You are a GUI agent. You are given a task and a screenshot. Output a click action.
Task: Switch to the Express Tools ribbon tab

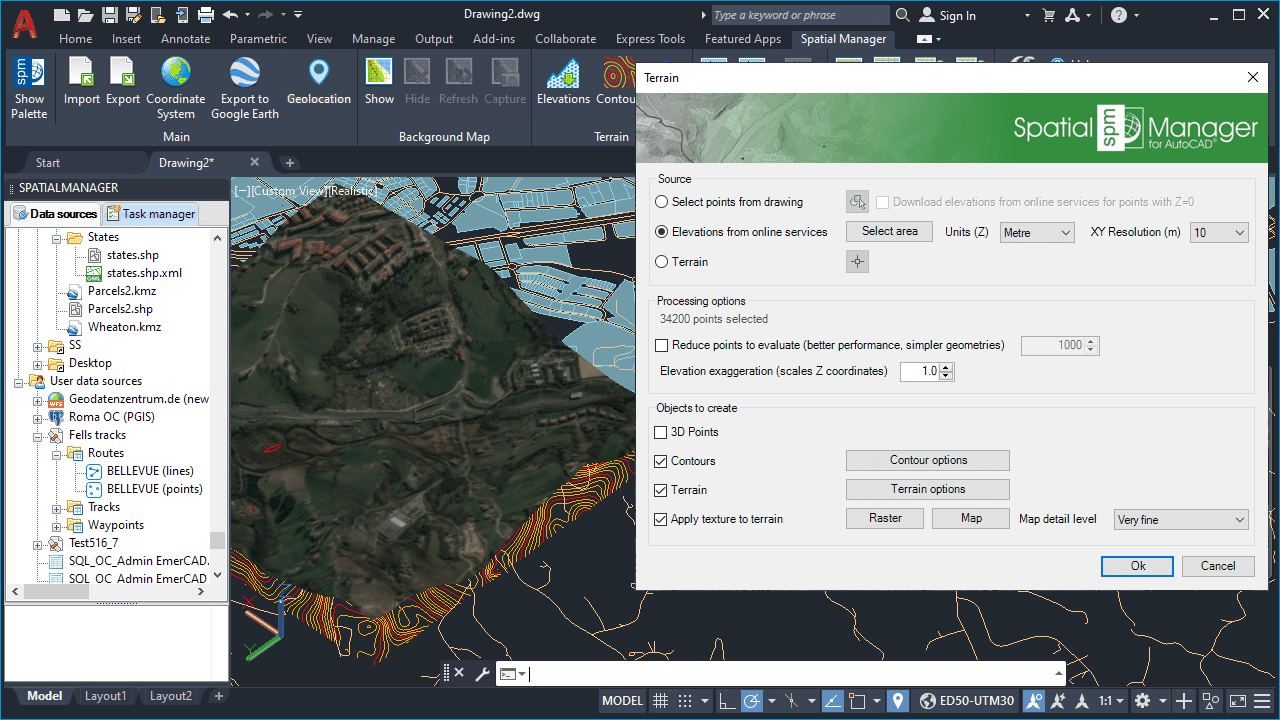tap(650, 39)
